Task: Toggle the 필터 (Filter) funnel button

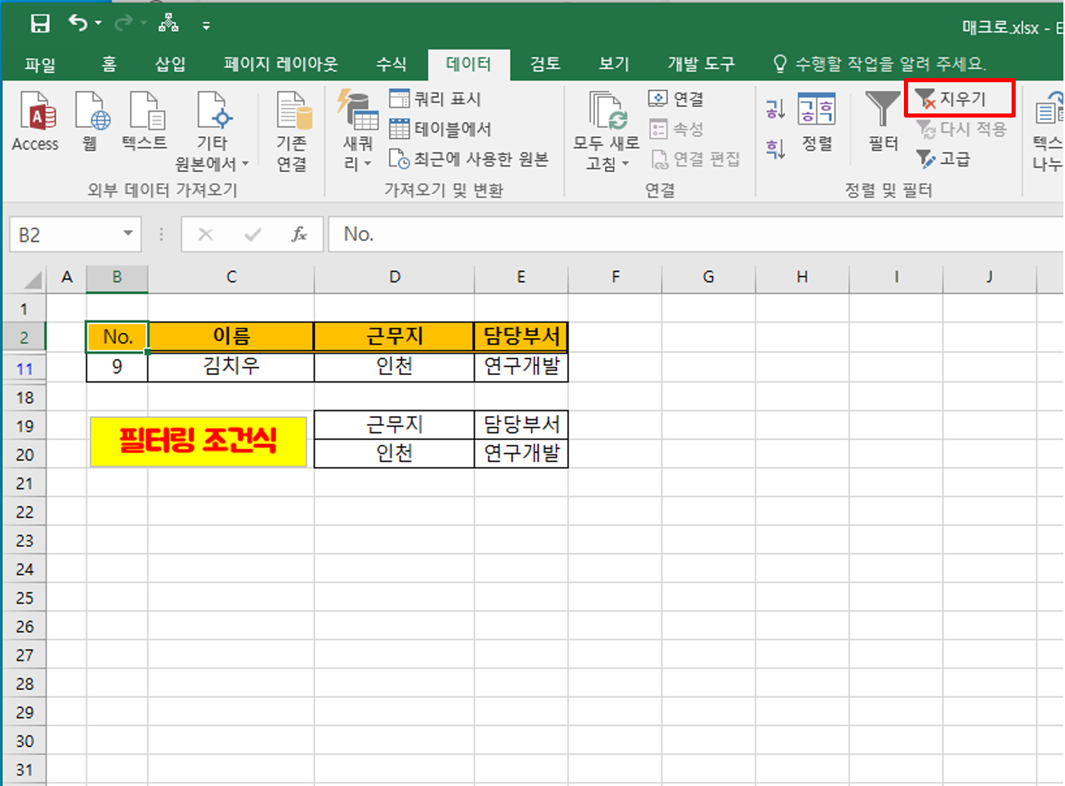Action: tap(882, 122)
